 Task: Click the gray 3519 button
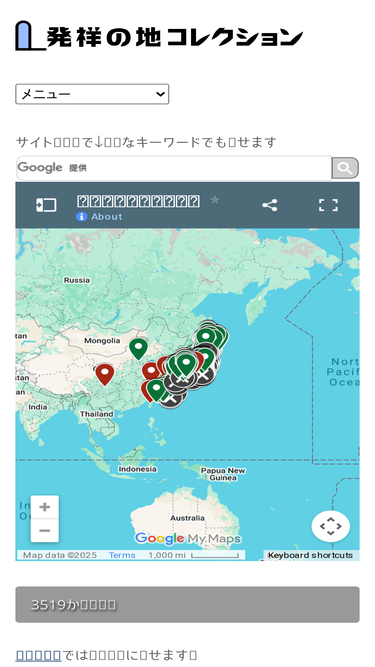(188, 604)
